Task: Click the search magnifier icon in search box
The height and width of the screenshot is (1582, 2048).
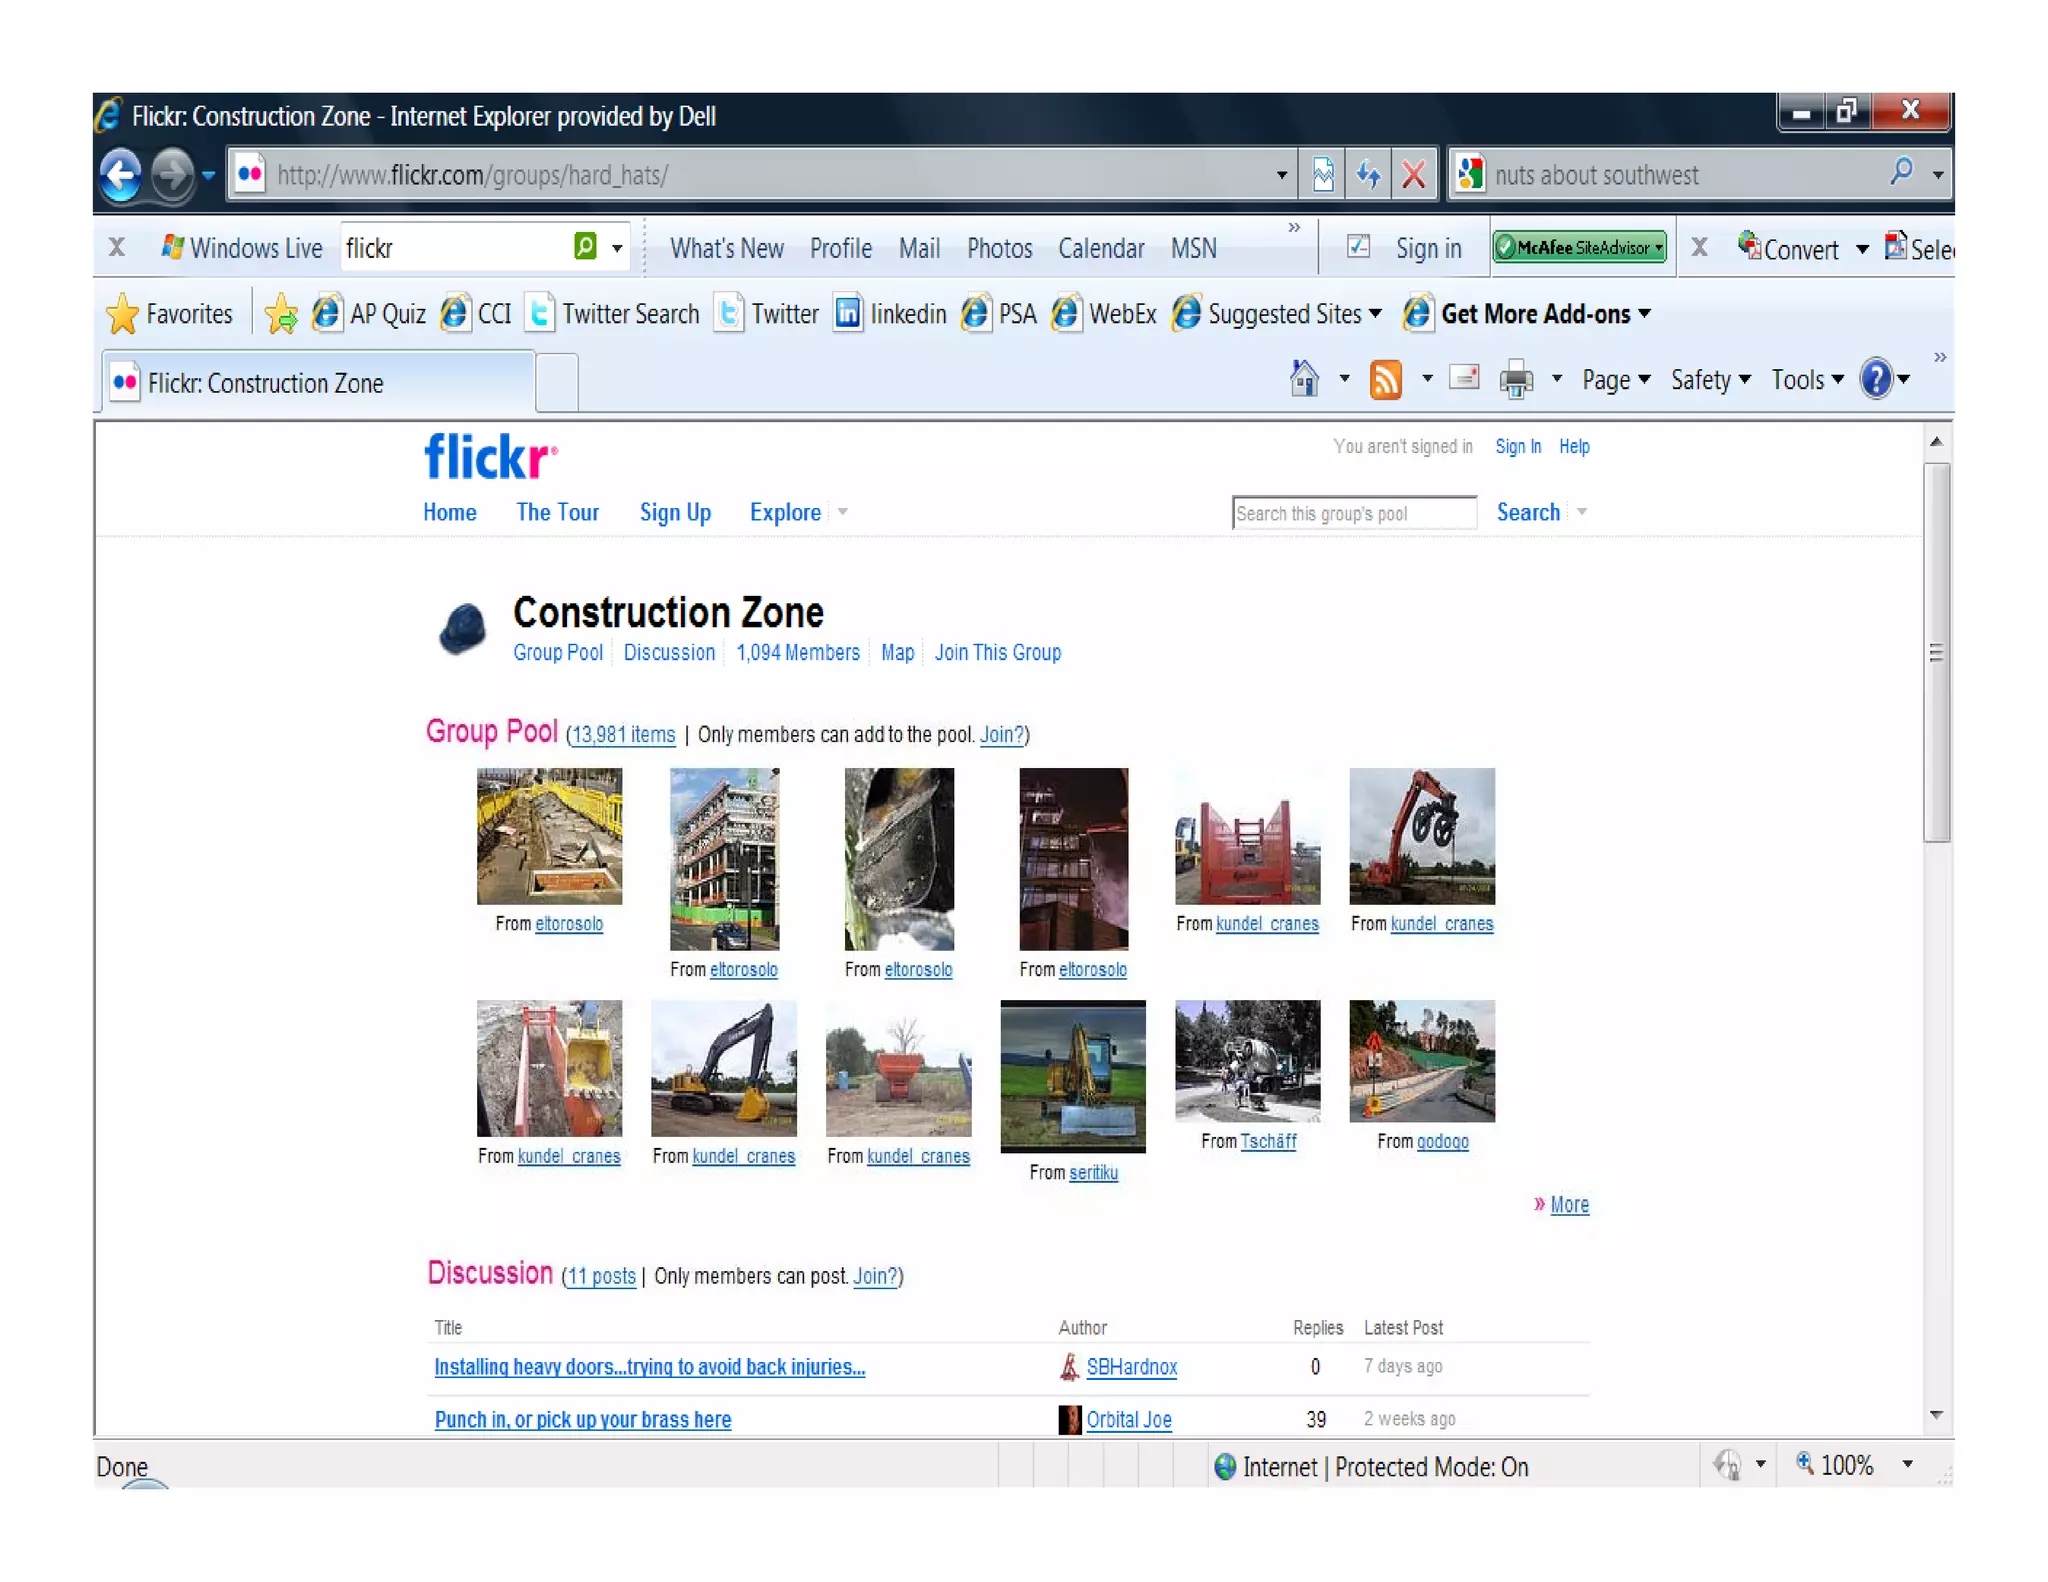Action: 1901,173
